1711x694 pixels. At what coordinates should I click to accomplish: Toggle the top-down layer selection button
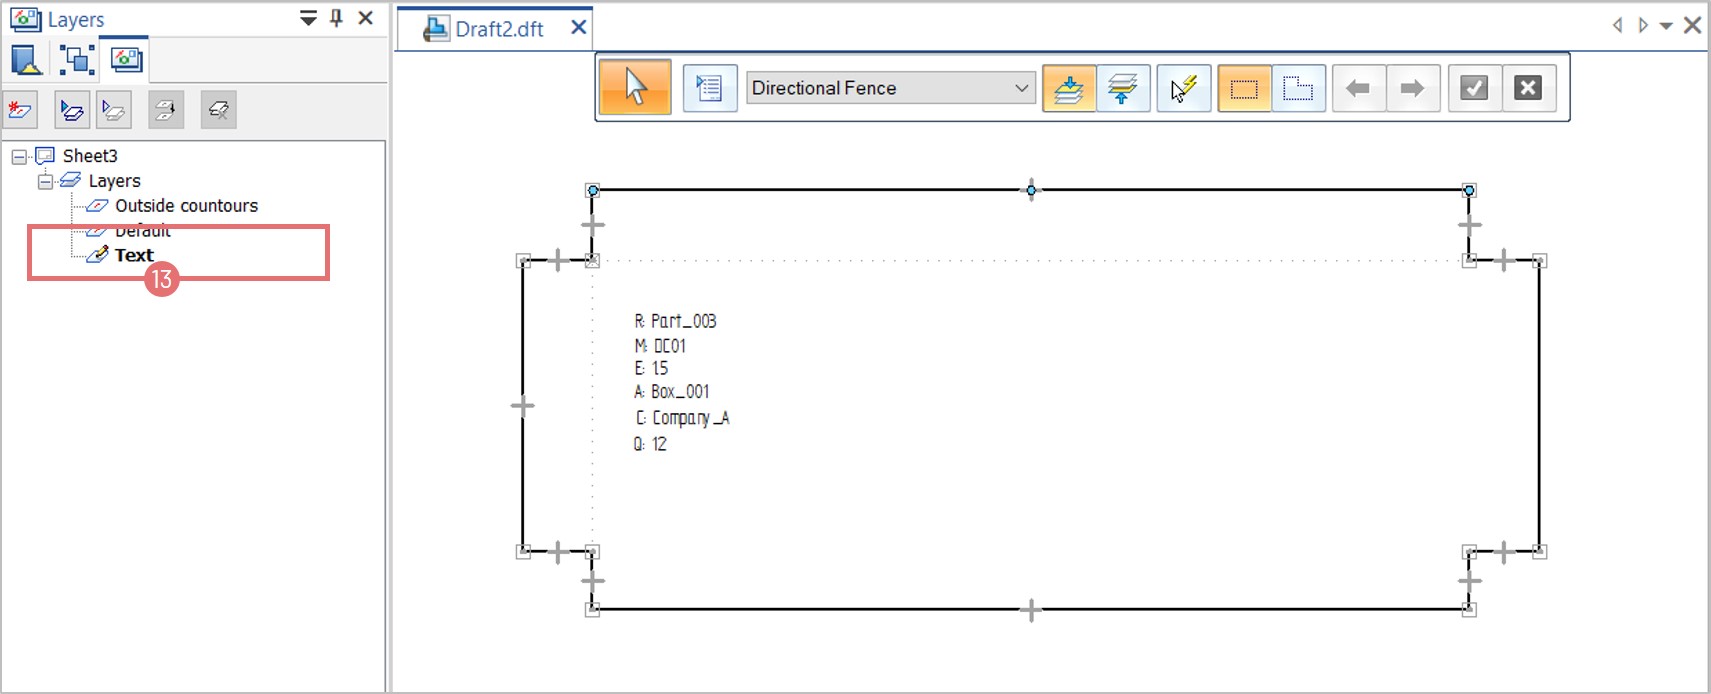[1069, 88]
